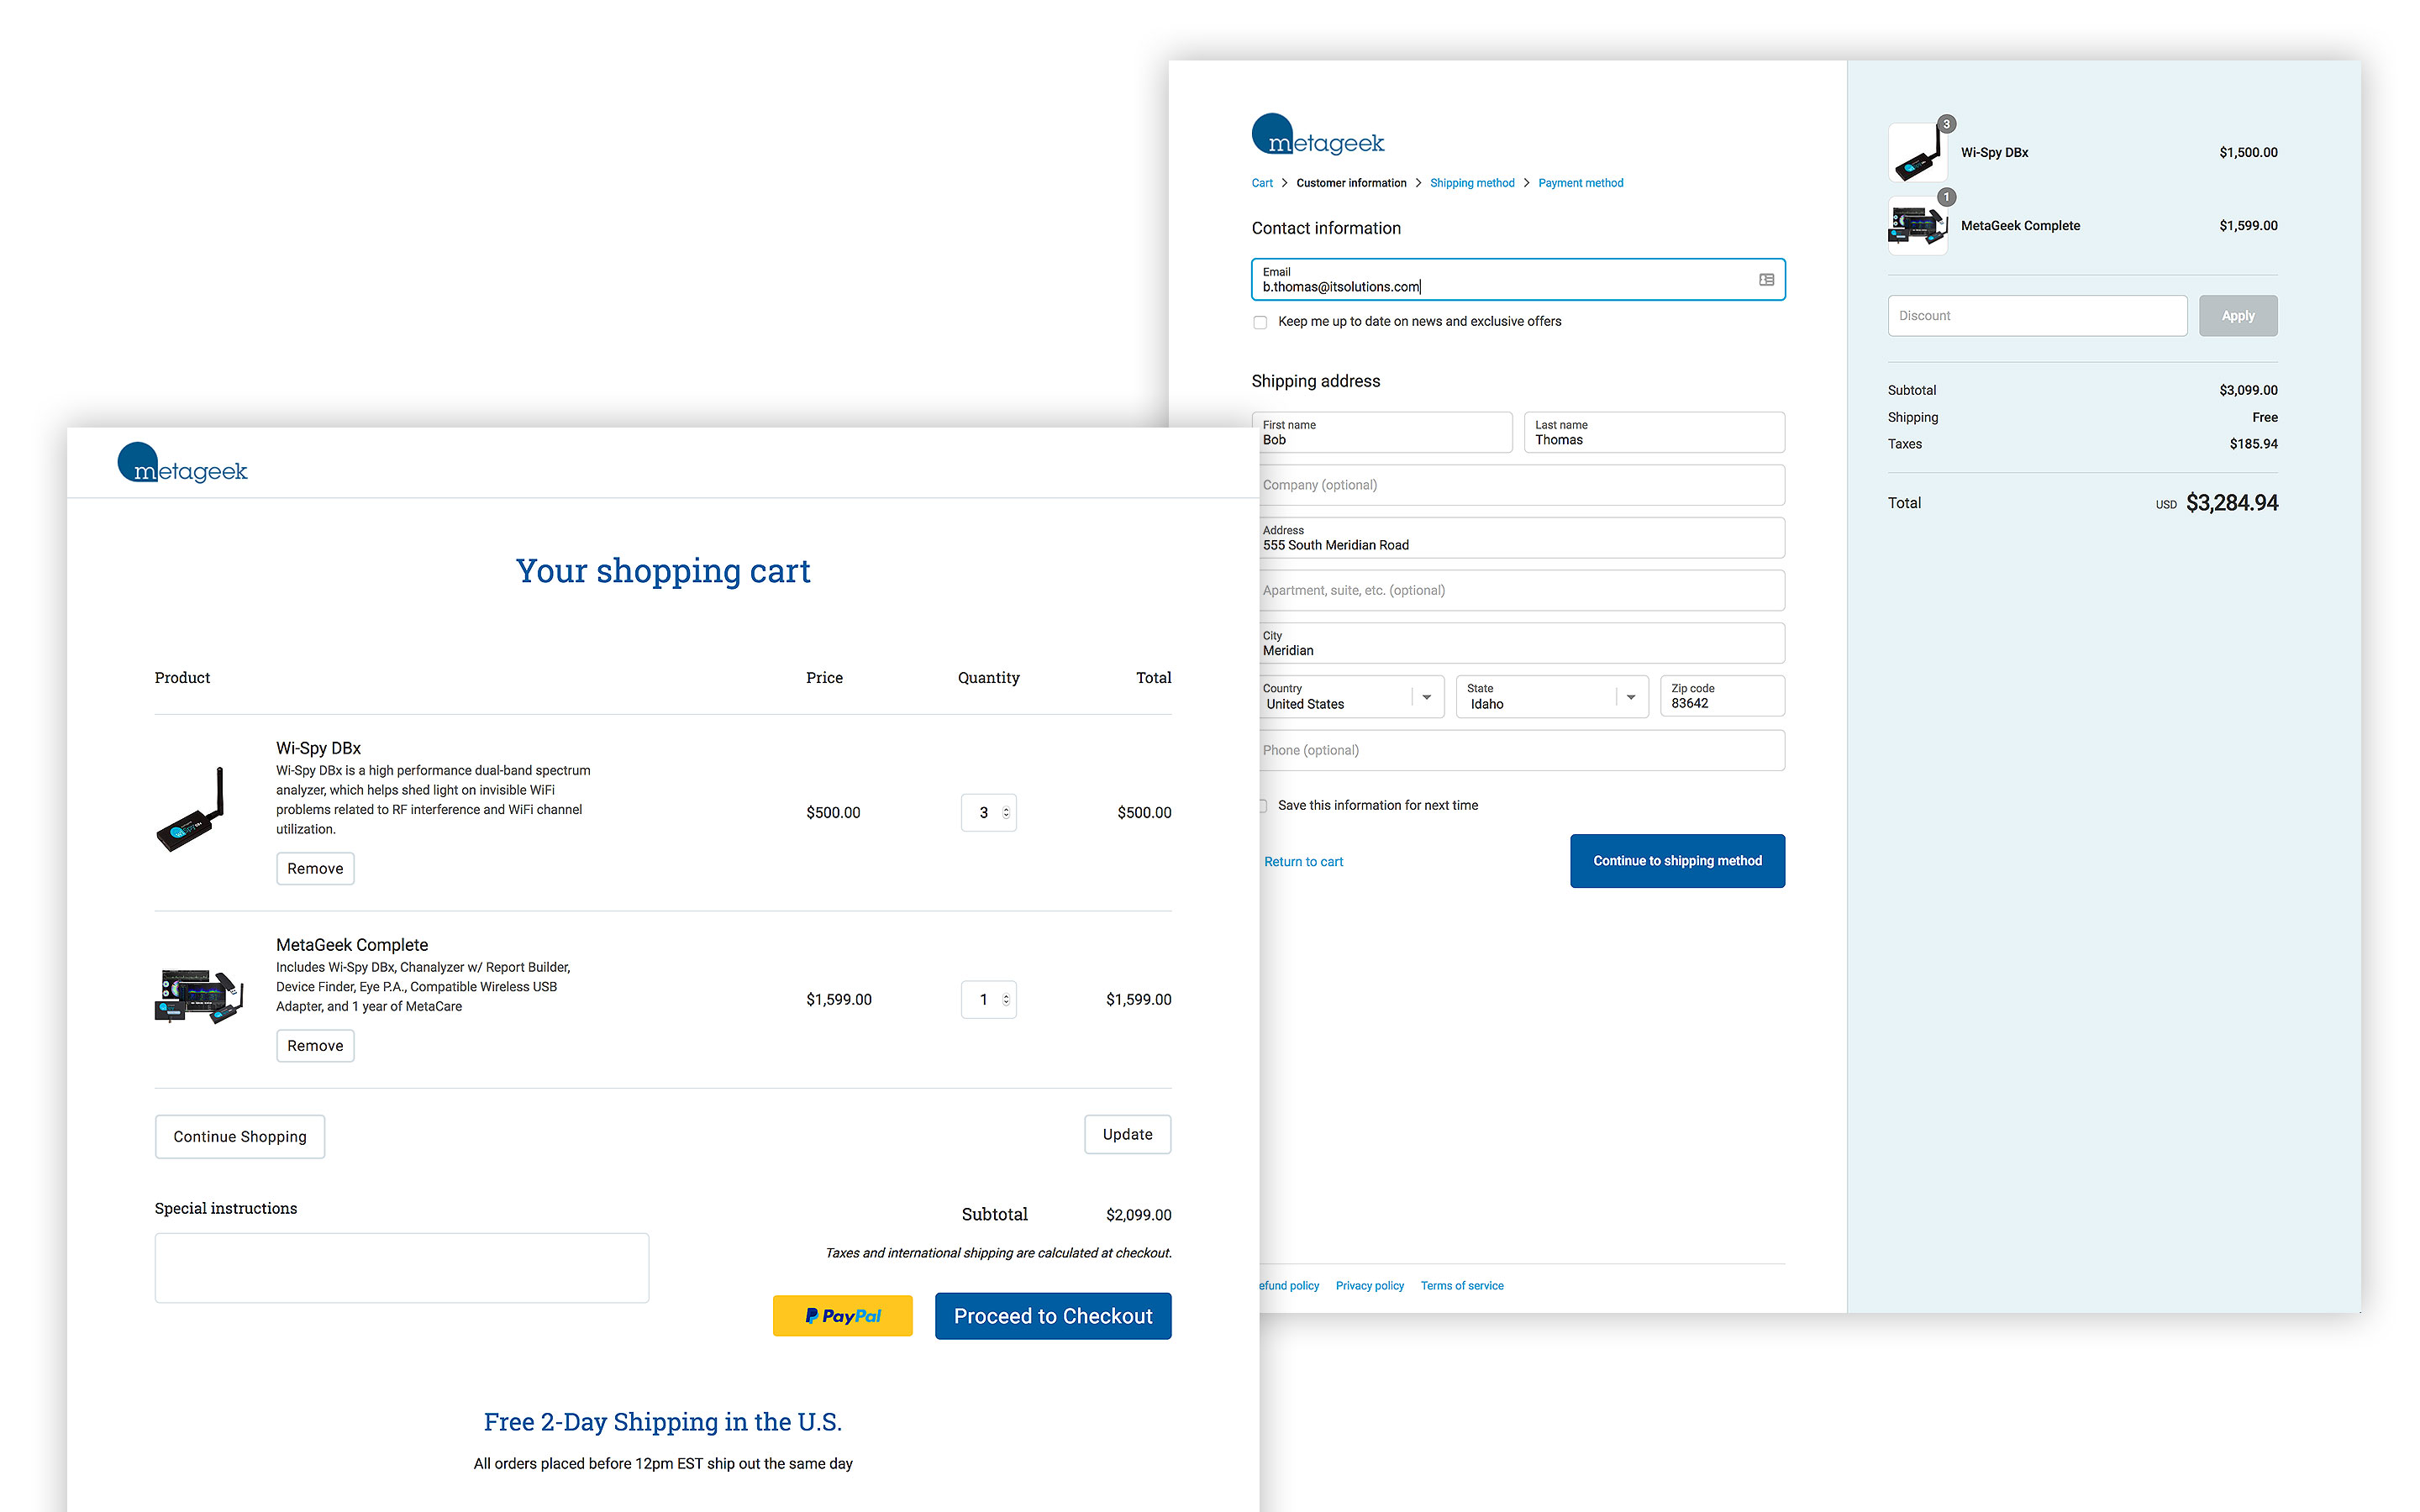Click the Update cart button
The image size is (2420, 1512).
click(x=1127, y=1135)
